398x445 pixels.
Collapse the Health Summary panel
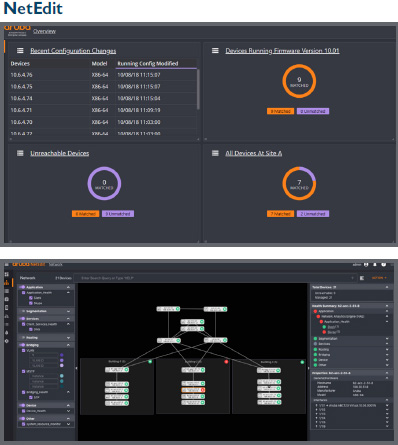tap(387, 306)
